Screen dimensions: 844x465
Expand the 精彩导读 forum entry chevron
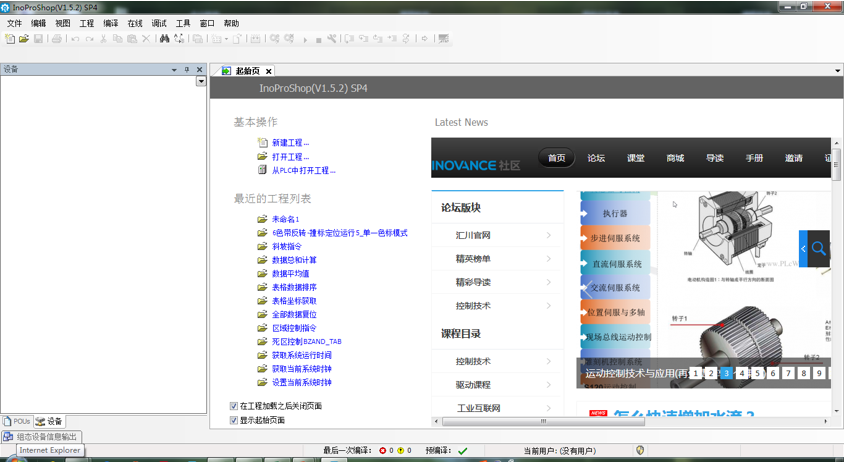click(x=548, y=282)
